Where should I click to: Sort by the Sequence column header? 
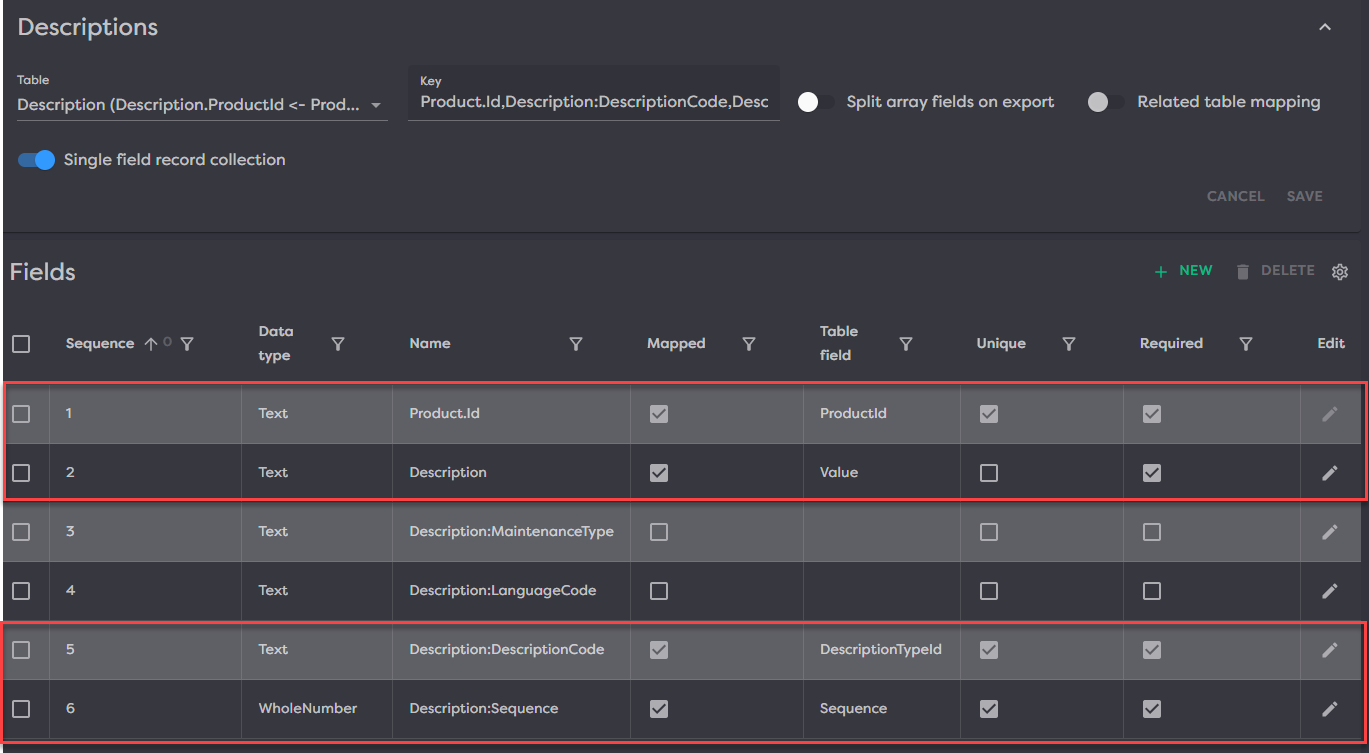click(x=100, y=344)
